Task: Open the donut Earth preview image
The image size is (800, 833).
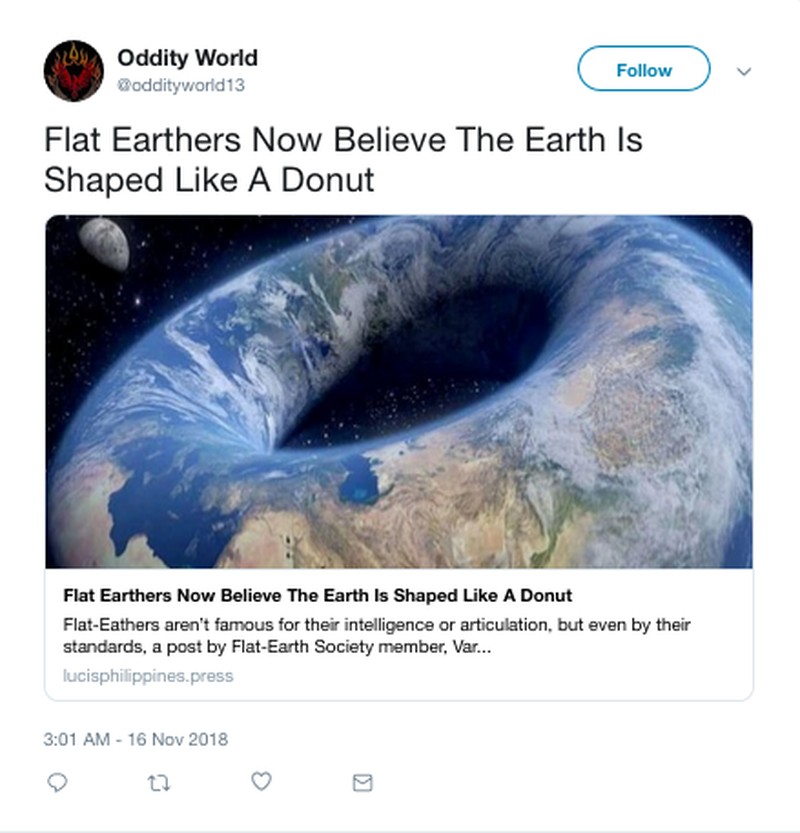Action: click(x=398, y=391)
